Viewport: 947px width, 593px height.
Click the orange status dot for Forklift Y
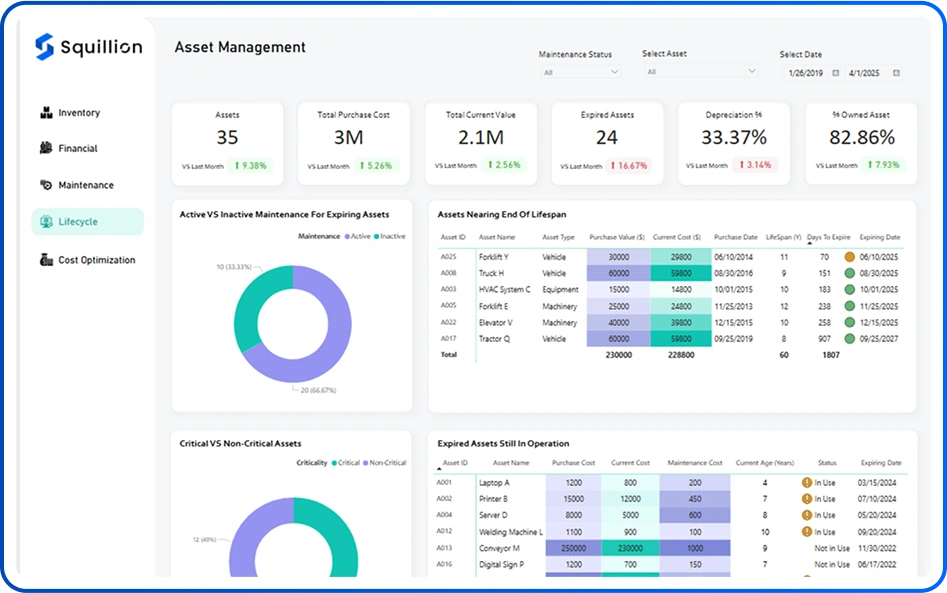pos(849,257)
